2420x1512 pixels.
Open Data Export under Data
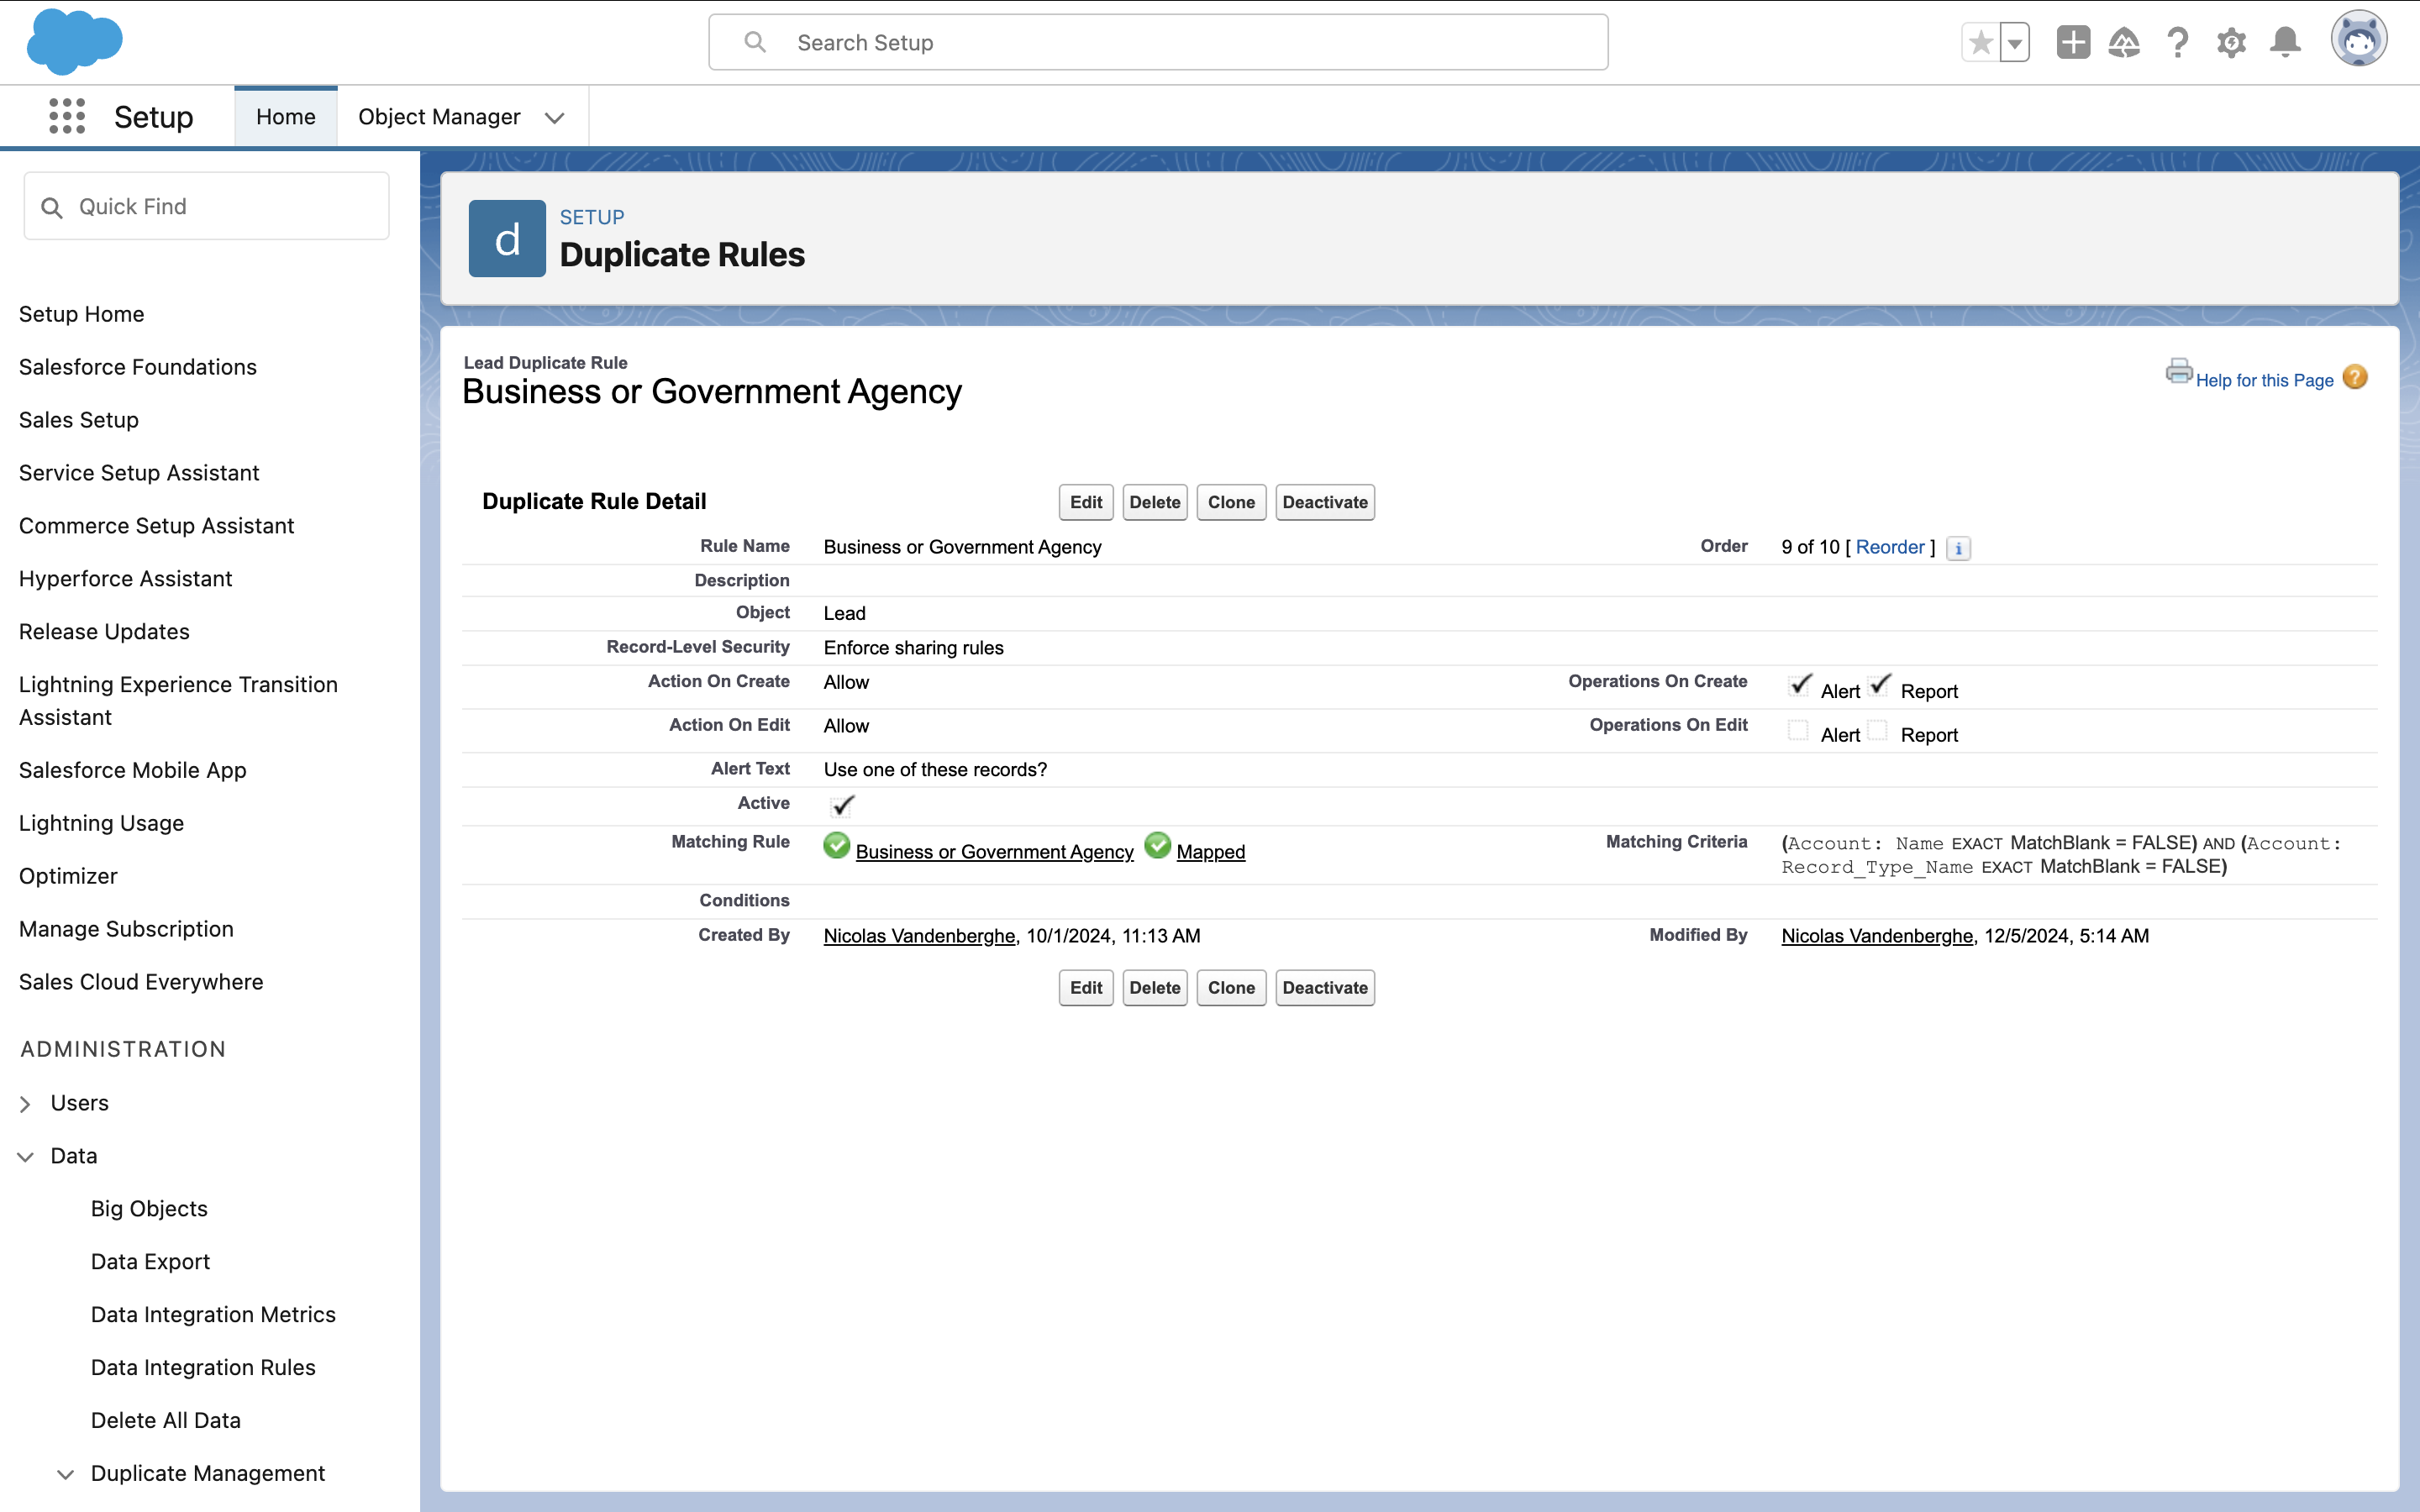click(150, 1262)
